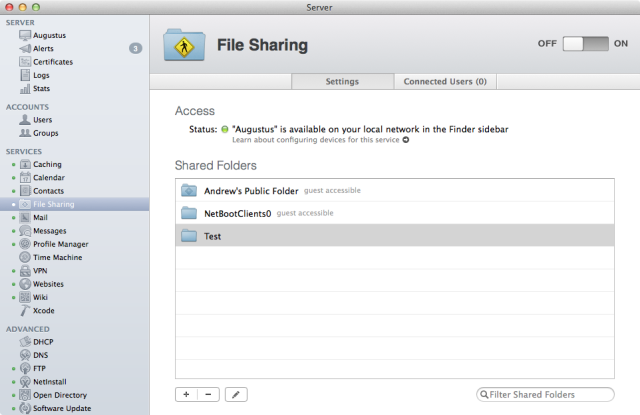Remove selected folder with minus button
Image resolution: width=640 pixels, height=415 pixels.
[209, 395]
